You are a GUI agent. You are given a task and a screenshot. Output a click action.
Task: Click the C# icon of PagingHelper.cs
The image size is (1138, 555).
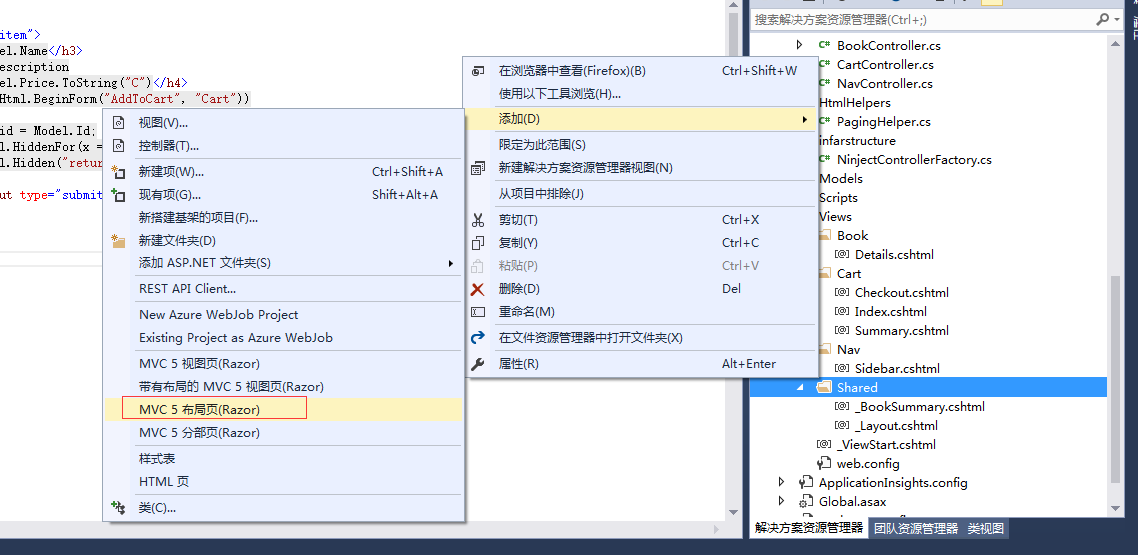point(824,121)
